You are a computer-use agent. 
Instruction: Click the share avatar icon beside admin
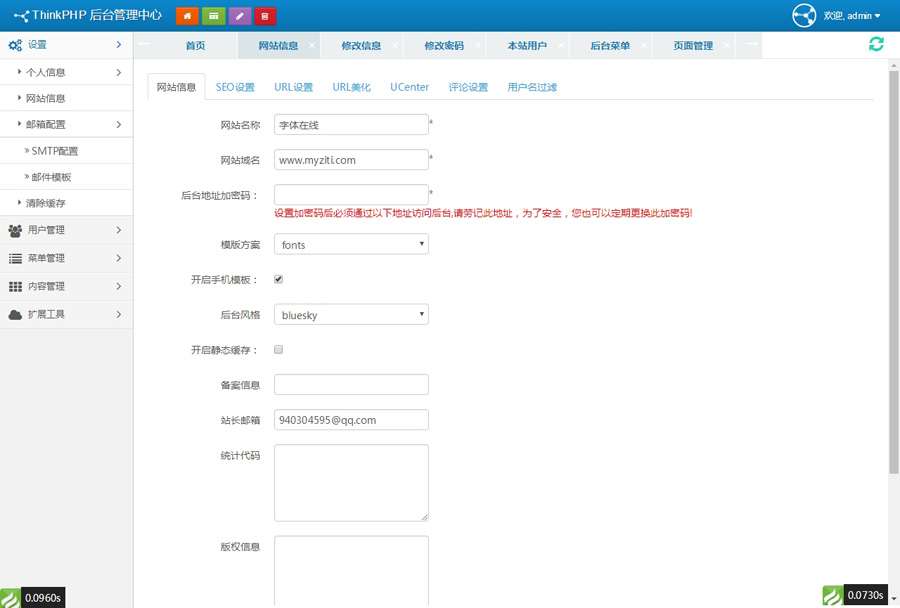804,16
